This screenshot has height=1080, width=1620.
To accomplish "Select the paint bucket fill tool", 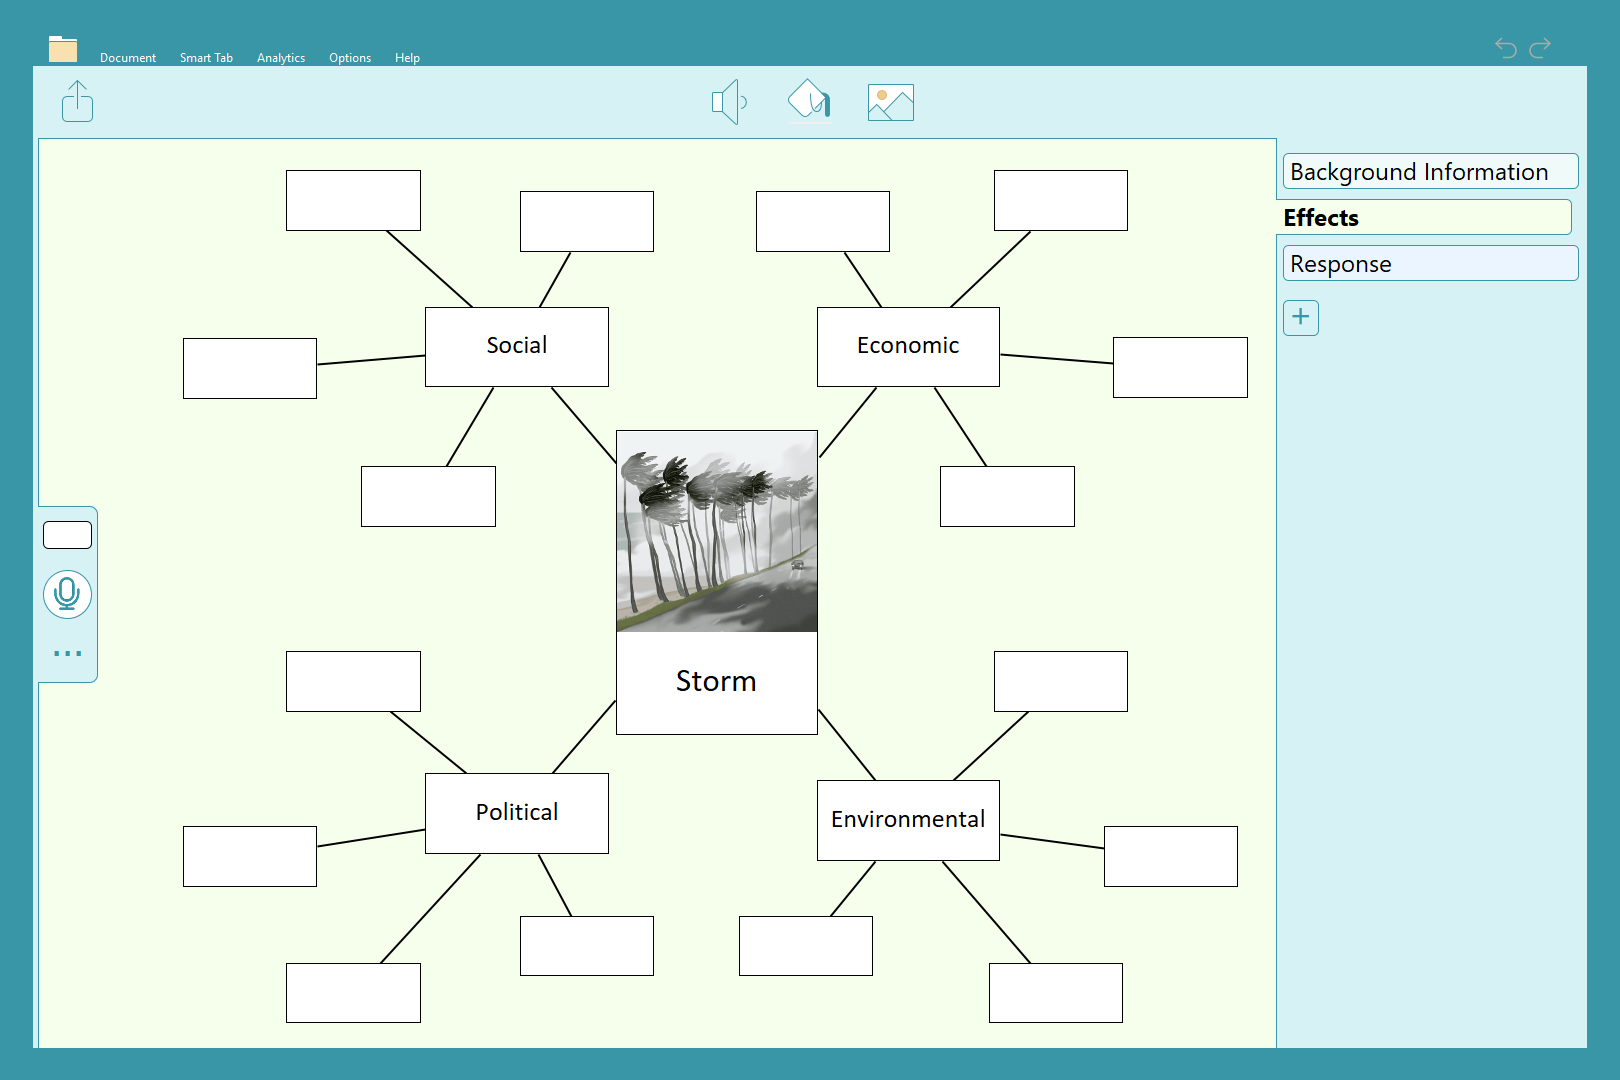I will (x=809, y=101).
